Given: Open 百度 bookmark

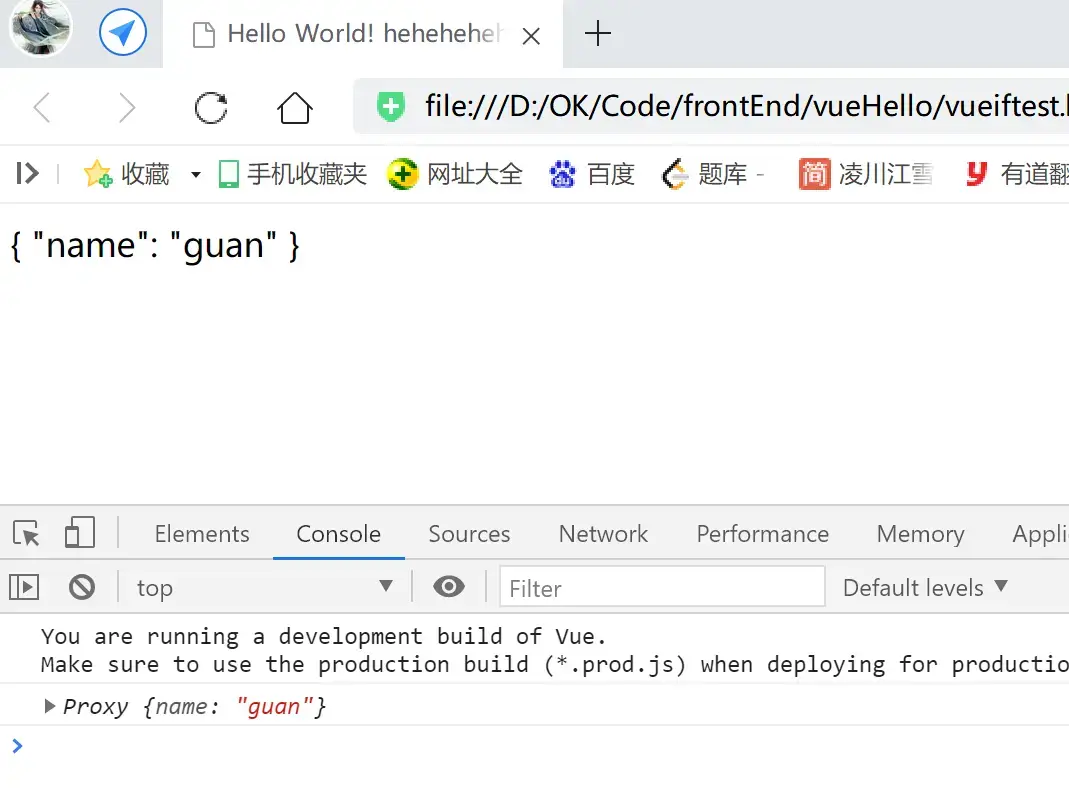Looking at the screenshot, I should 592,174.
